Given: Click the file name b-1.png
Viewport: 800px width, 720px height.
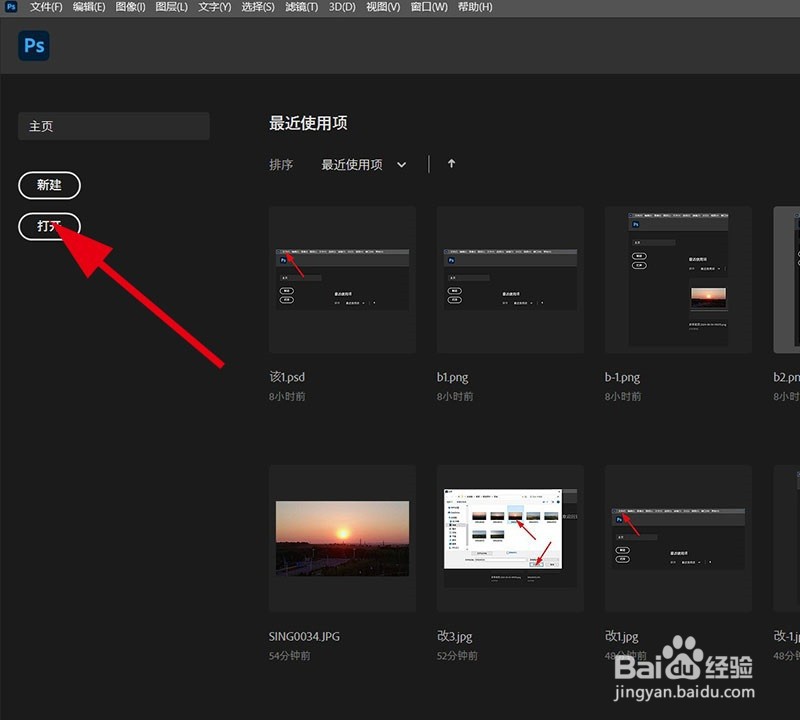Looking at the screenshot, I should 622,378.
